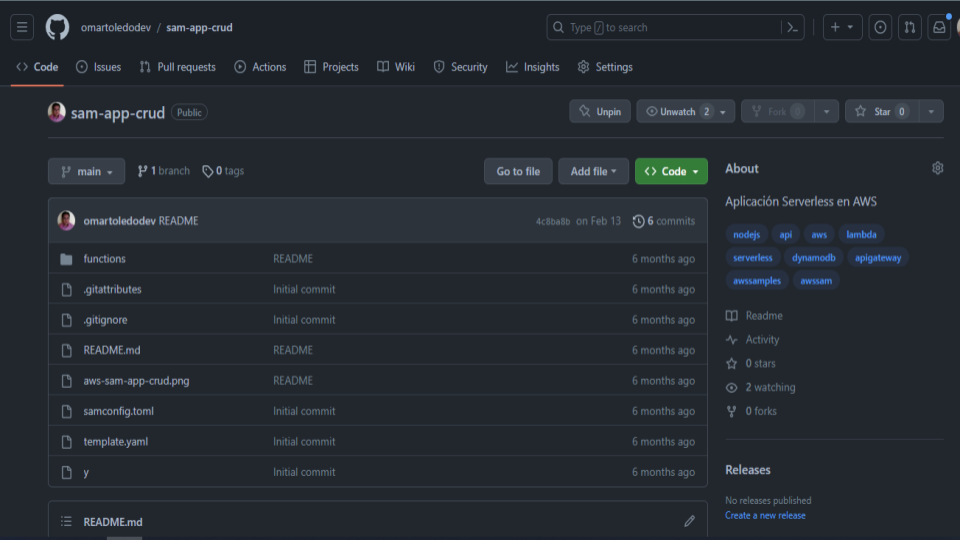Click the Unpin button
960x540 pixels.
pos(600,111)
